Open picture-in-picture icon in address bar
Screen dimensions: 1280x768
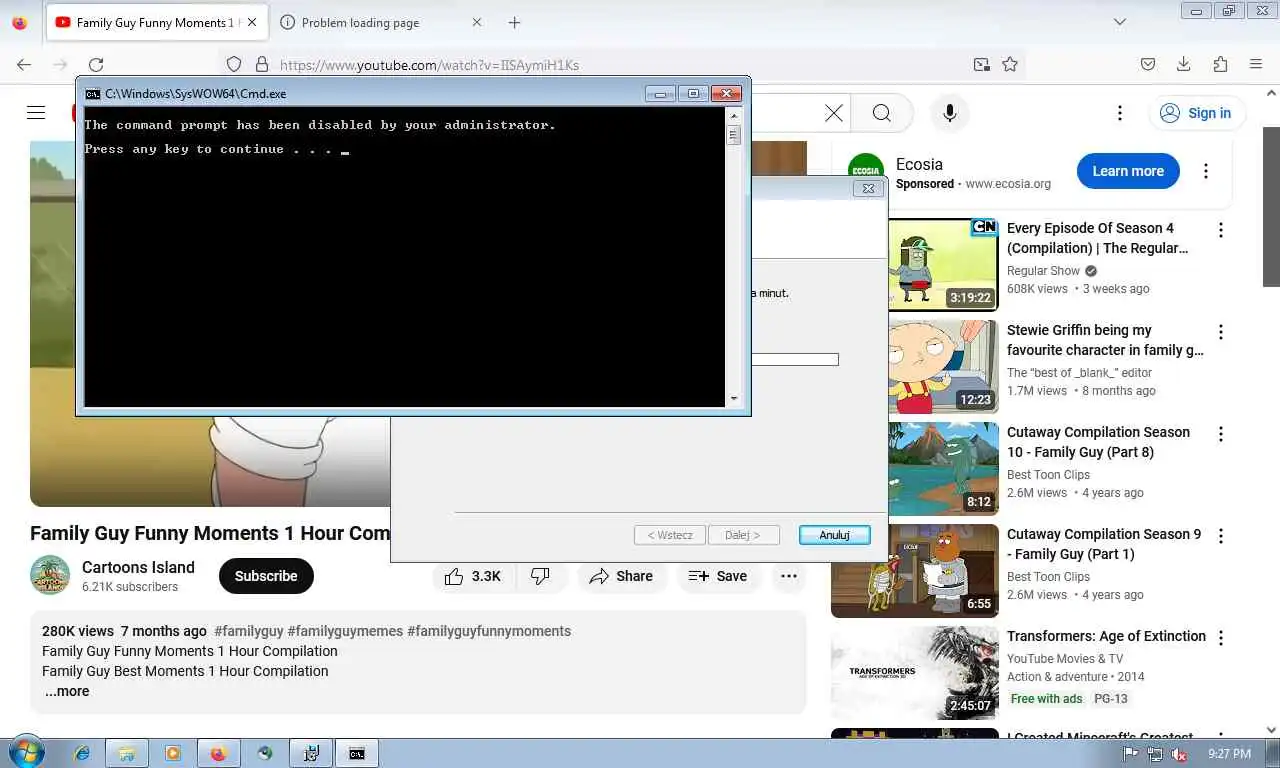[x=982, y=64]
